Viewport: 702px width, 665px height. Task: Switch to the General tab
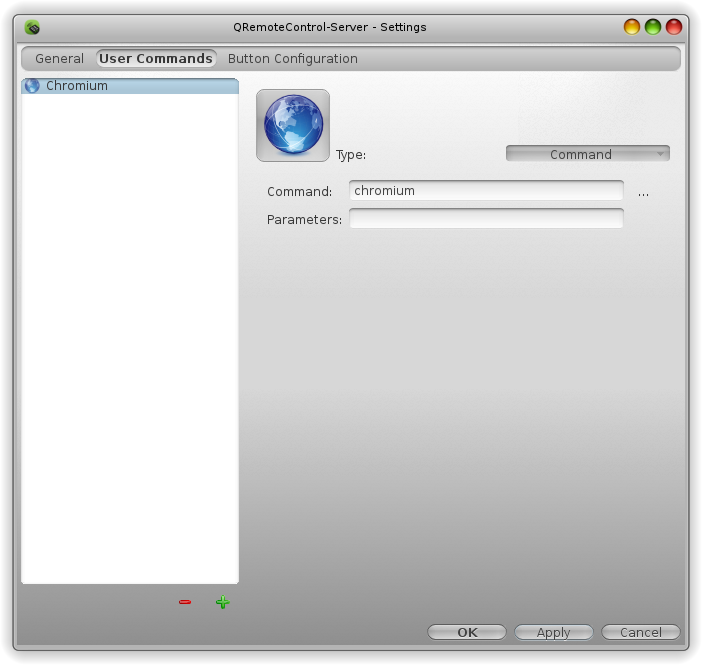pyautogui.click(x=60, y=59)
